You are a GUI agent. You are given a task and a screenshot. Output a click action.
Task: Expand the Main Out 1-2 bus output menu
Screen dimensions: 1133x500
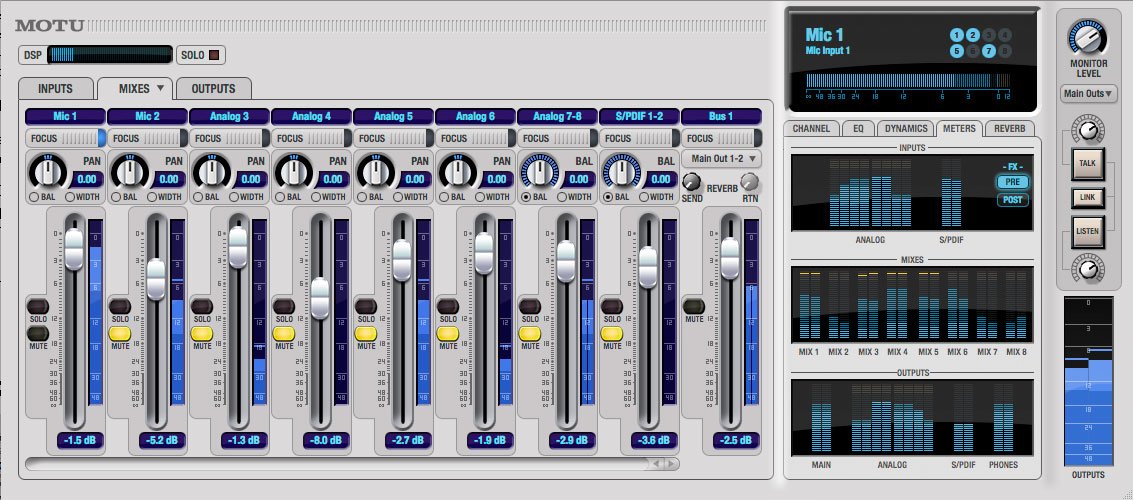coord(721,158)
